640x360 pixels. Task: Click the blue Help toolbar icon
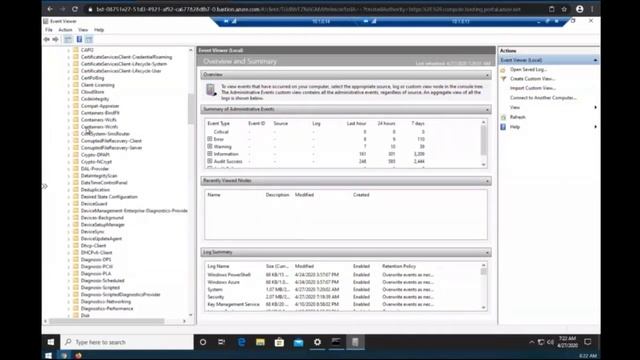click(x=79, y=40)
